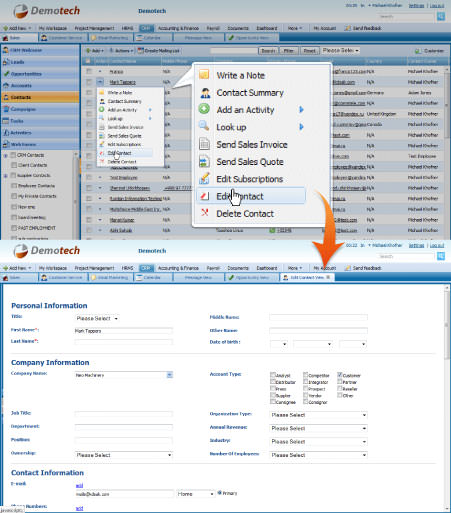Image resolution: width=451 pixels, height=513 pixels.
Task: Choose Edit Subscriptions in Mark Tappers menu
Action: point(124,144)
